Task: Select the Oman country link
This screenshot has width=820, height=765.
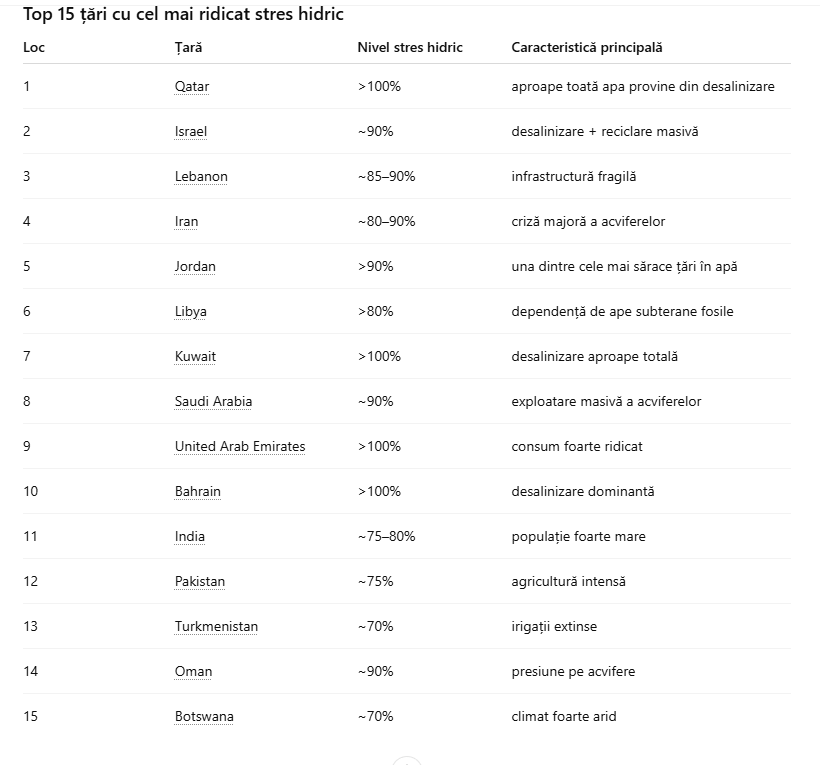Action: [193, 672]
